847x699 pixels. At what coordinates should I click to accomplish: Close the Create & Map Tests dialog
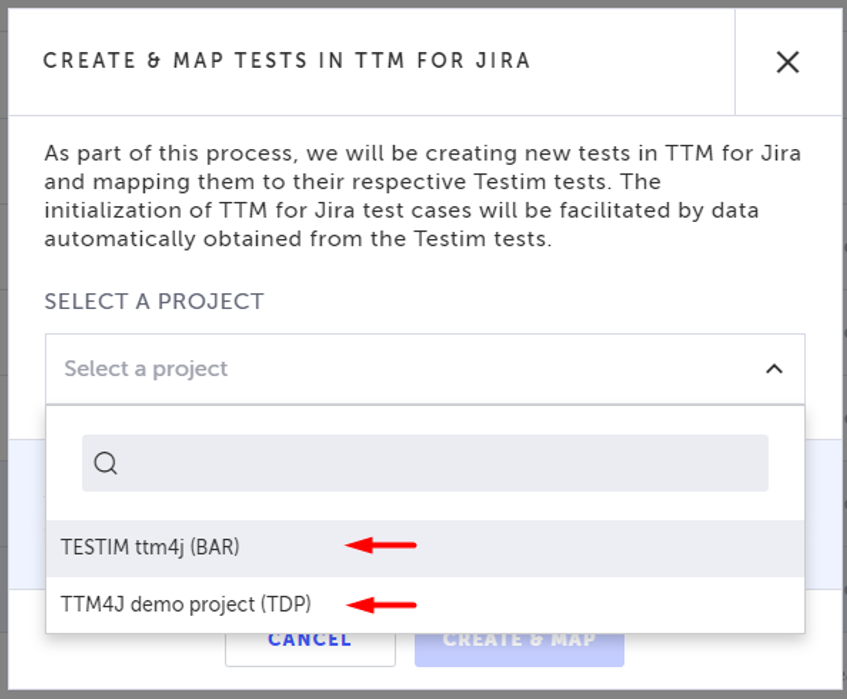tap(788, 62)
